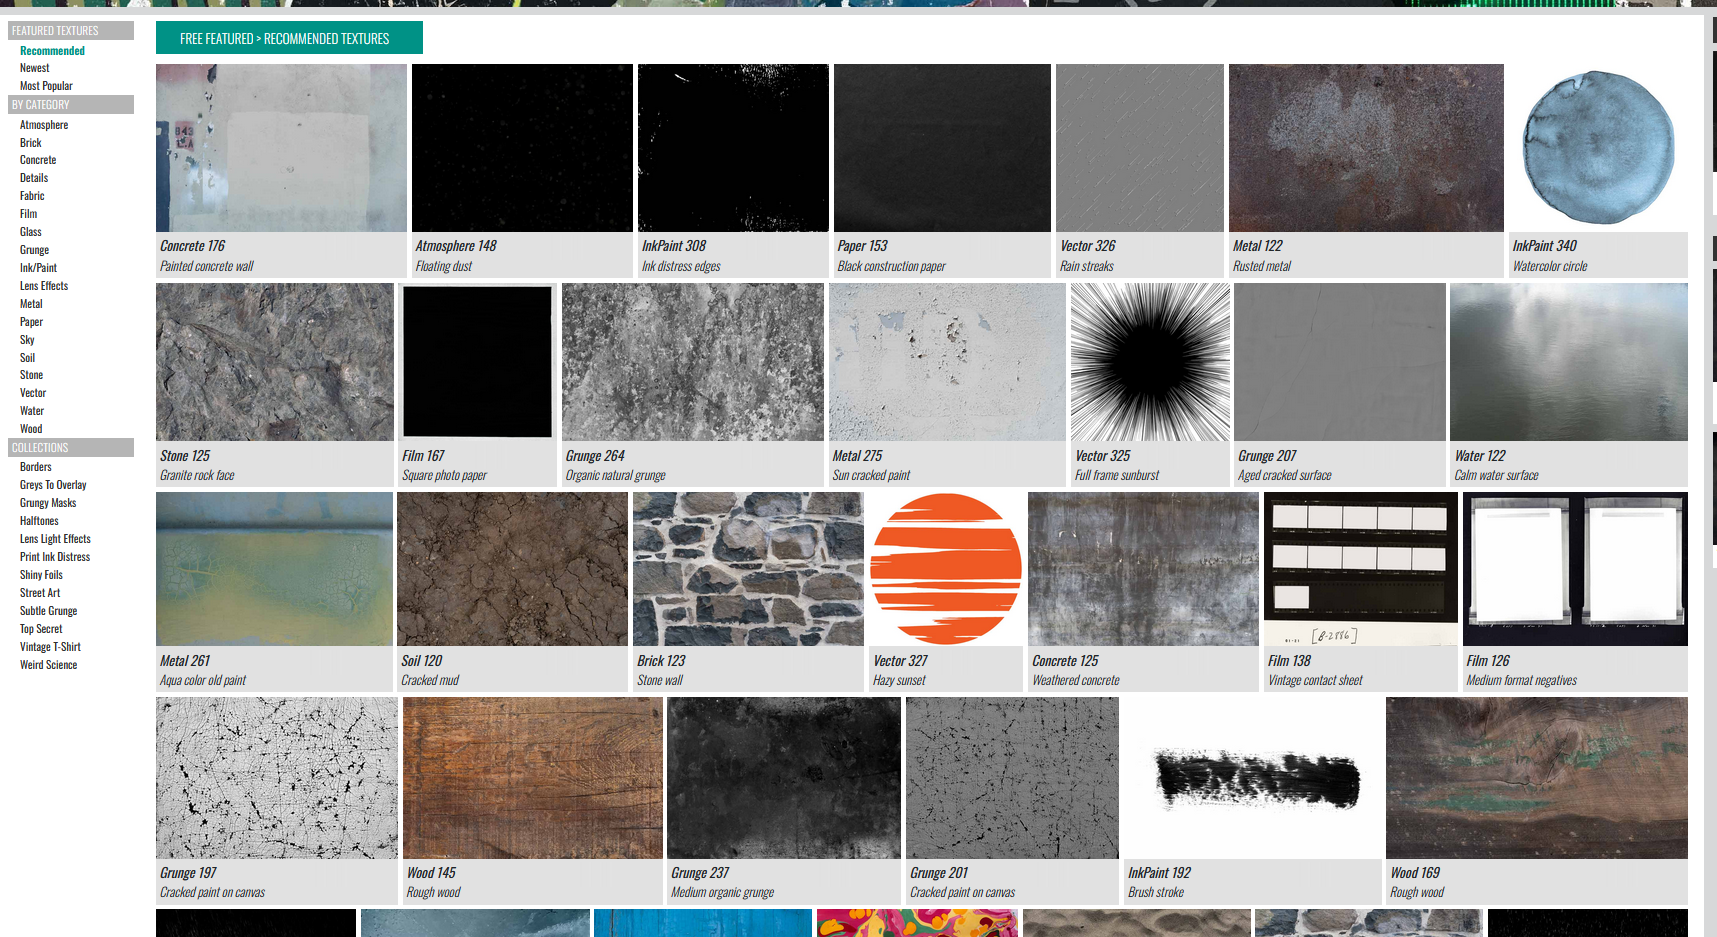1717x937 pixels.
Task: Open the Wood 169 rough wood thumbnail
Action: click(x=1537, y=778)
